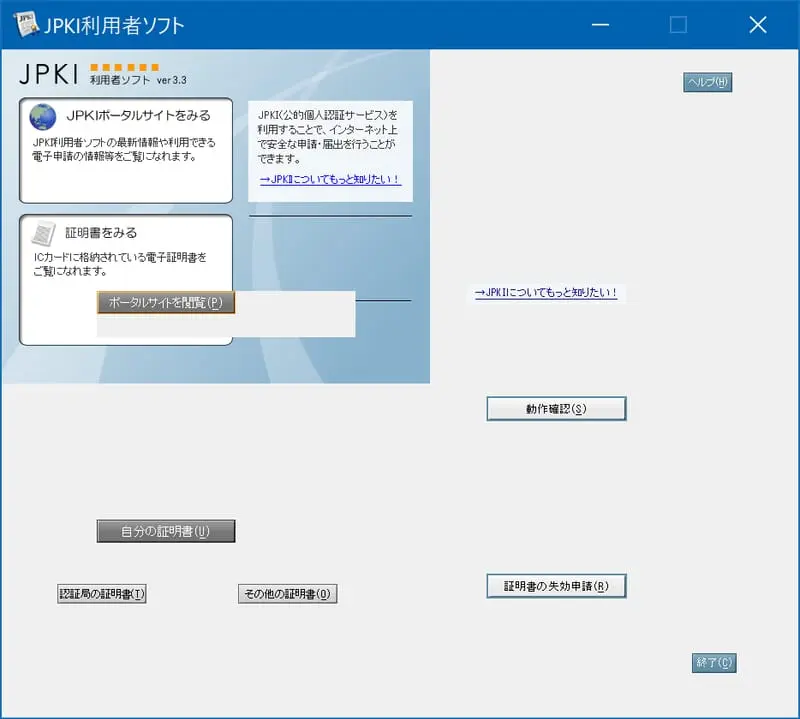Click the JPKI(公的個人認証サービス) description text
800x719 pixels.
coord(328,137)
